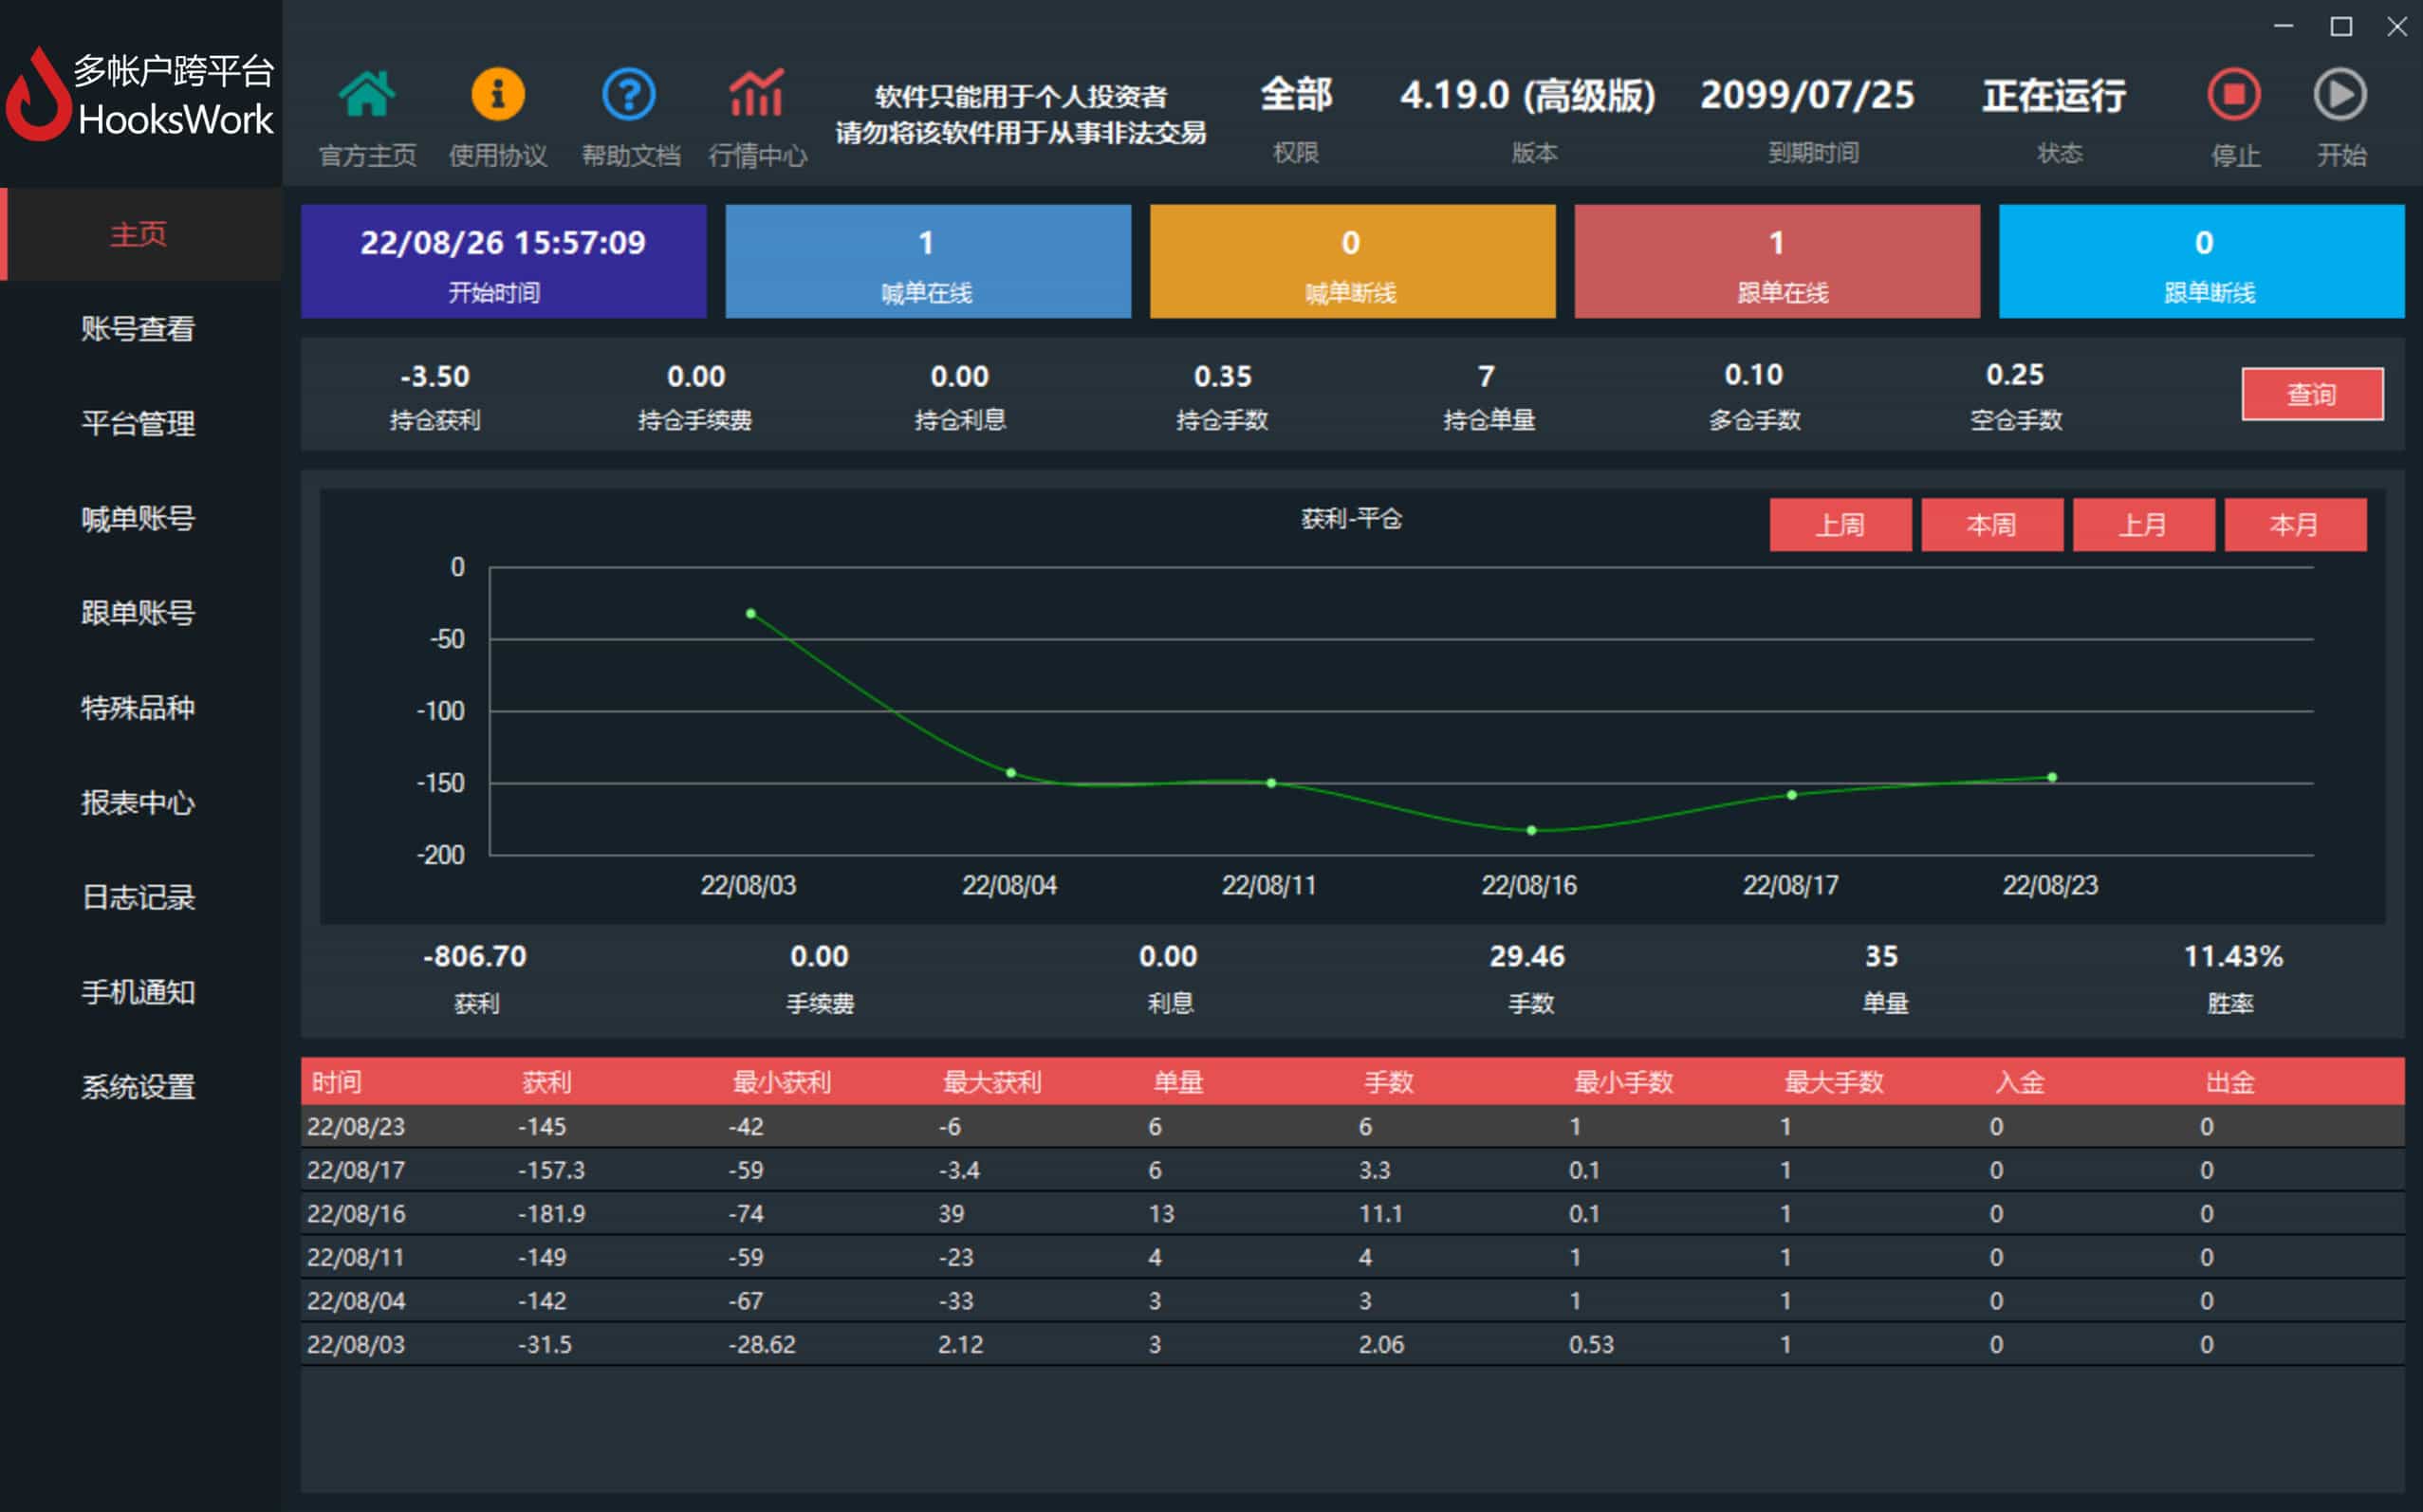
Task: Go to 喊单账号 in the sidebar
Action: [138, 518]
